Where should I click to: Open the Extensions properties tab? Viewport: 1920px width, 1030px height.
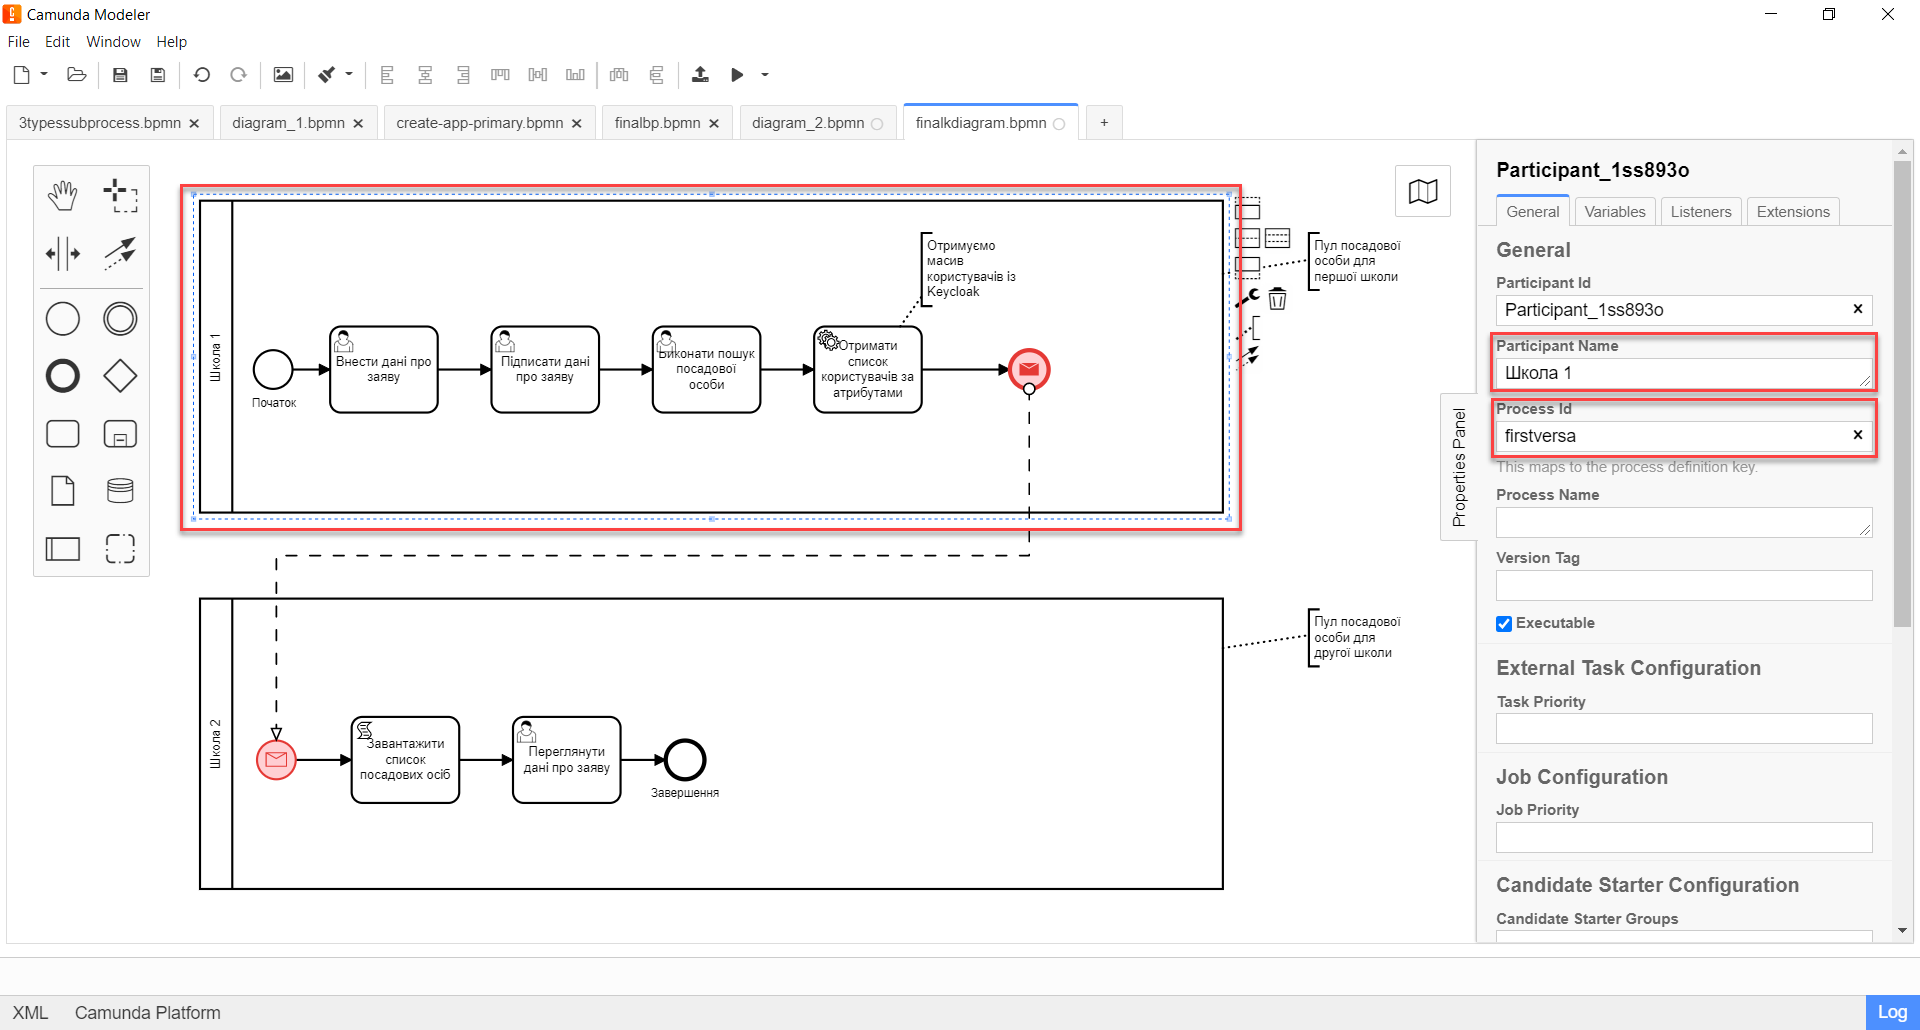click(1792, 211)
